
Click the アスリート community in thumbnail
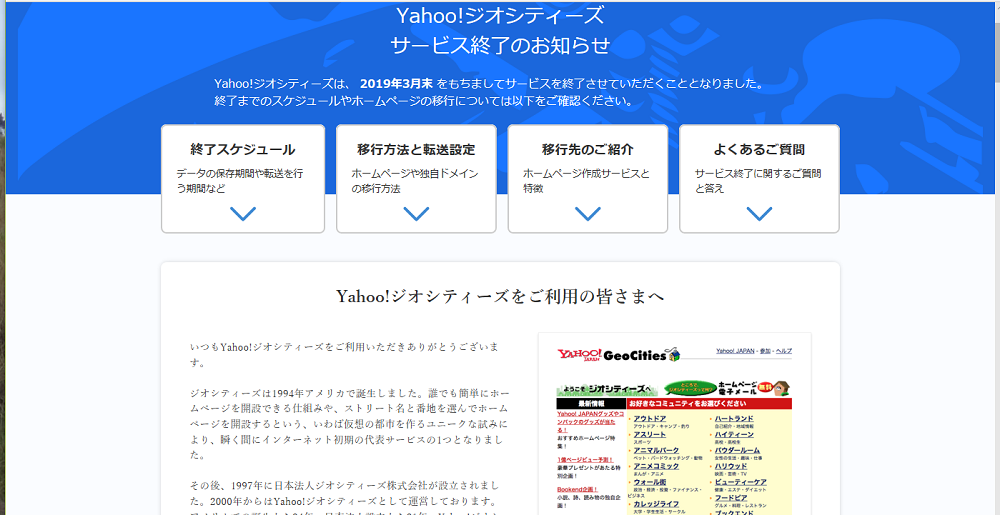(650, 434)
